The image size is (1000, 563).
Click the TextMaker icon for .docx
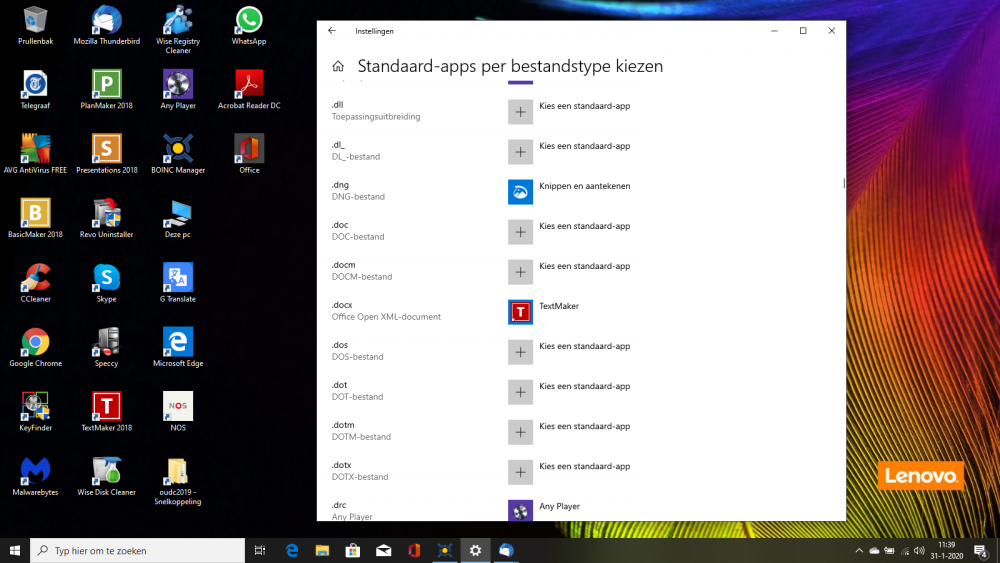point(520,312)
